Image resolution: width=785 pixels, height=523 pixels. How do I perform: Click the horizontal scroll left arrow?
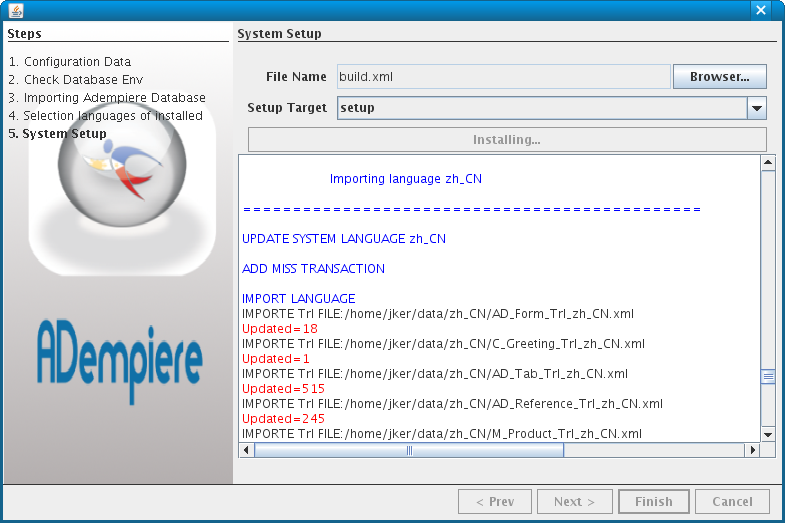coord(246,450)
